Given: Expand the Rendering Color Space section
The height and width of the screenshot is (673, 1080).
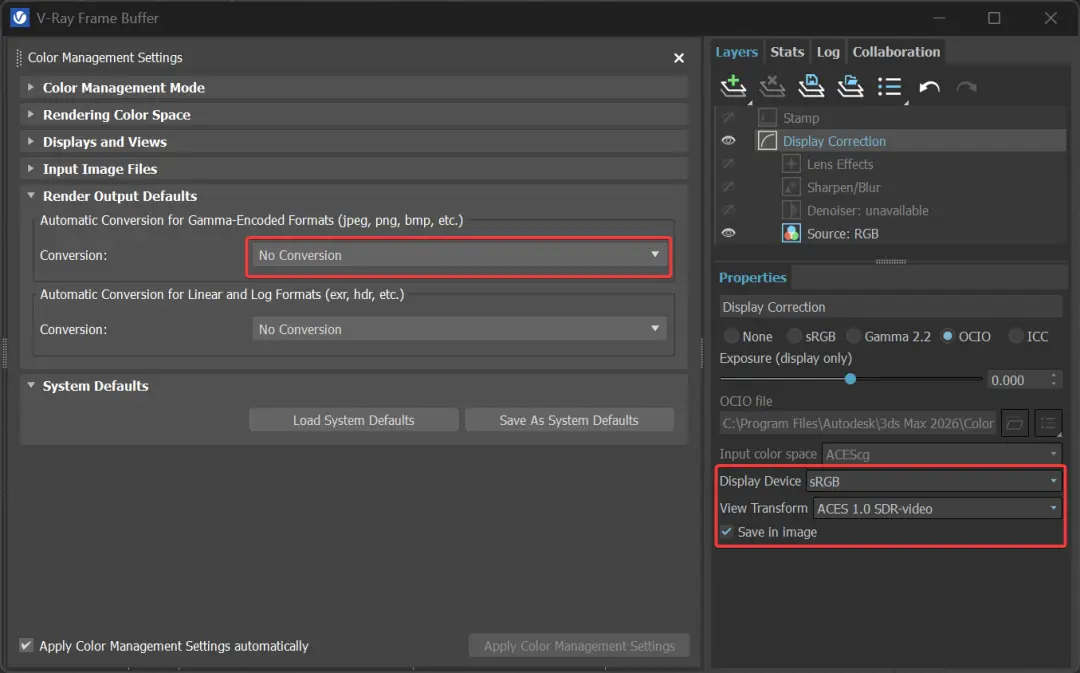Looking at the screenshot, I should click(x=30, y=114).
